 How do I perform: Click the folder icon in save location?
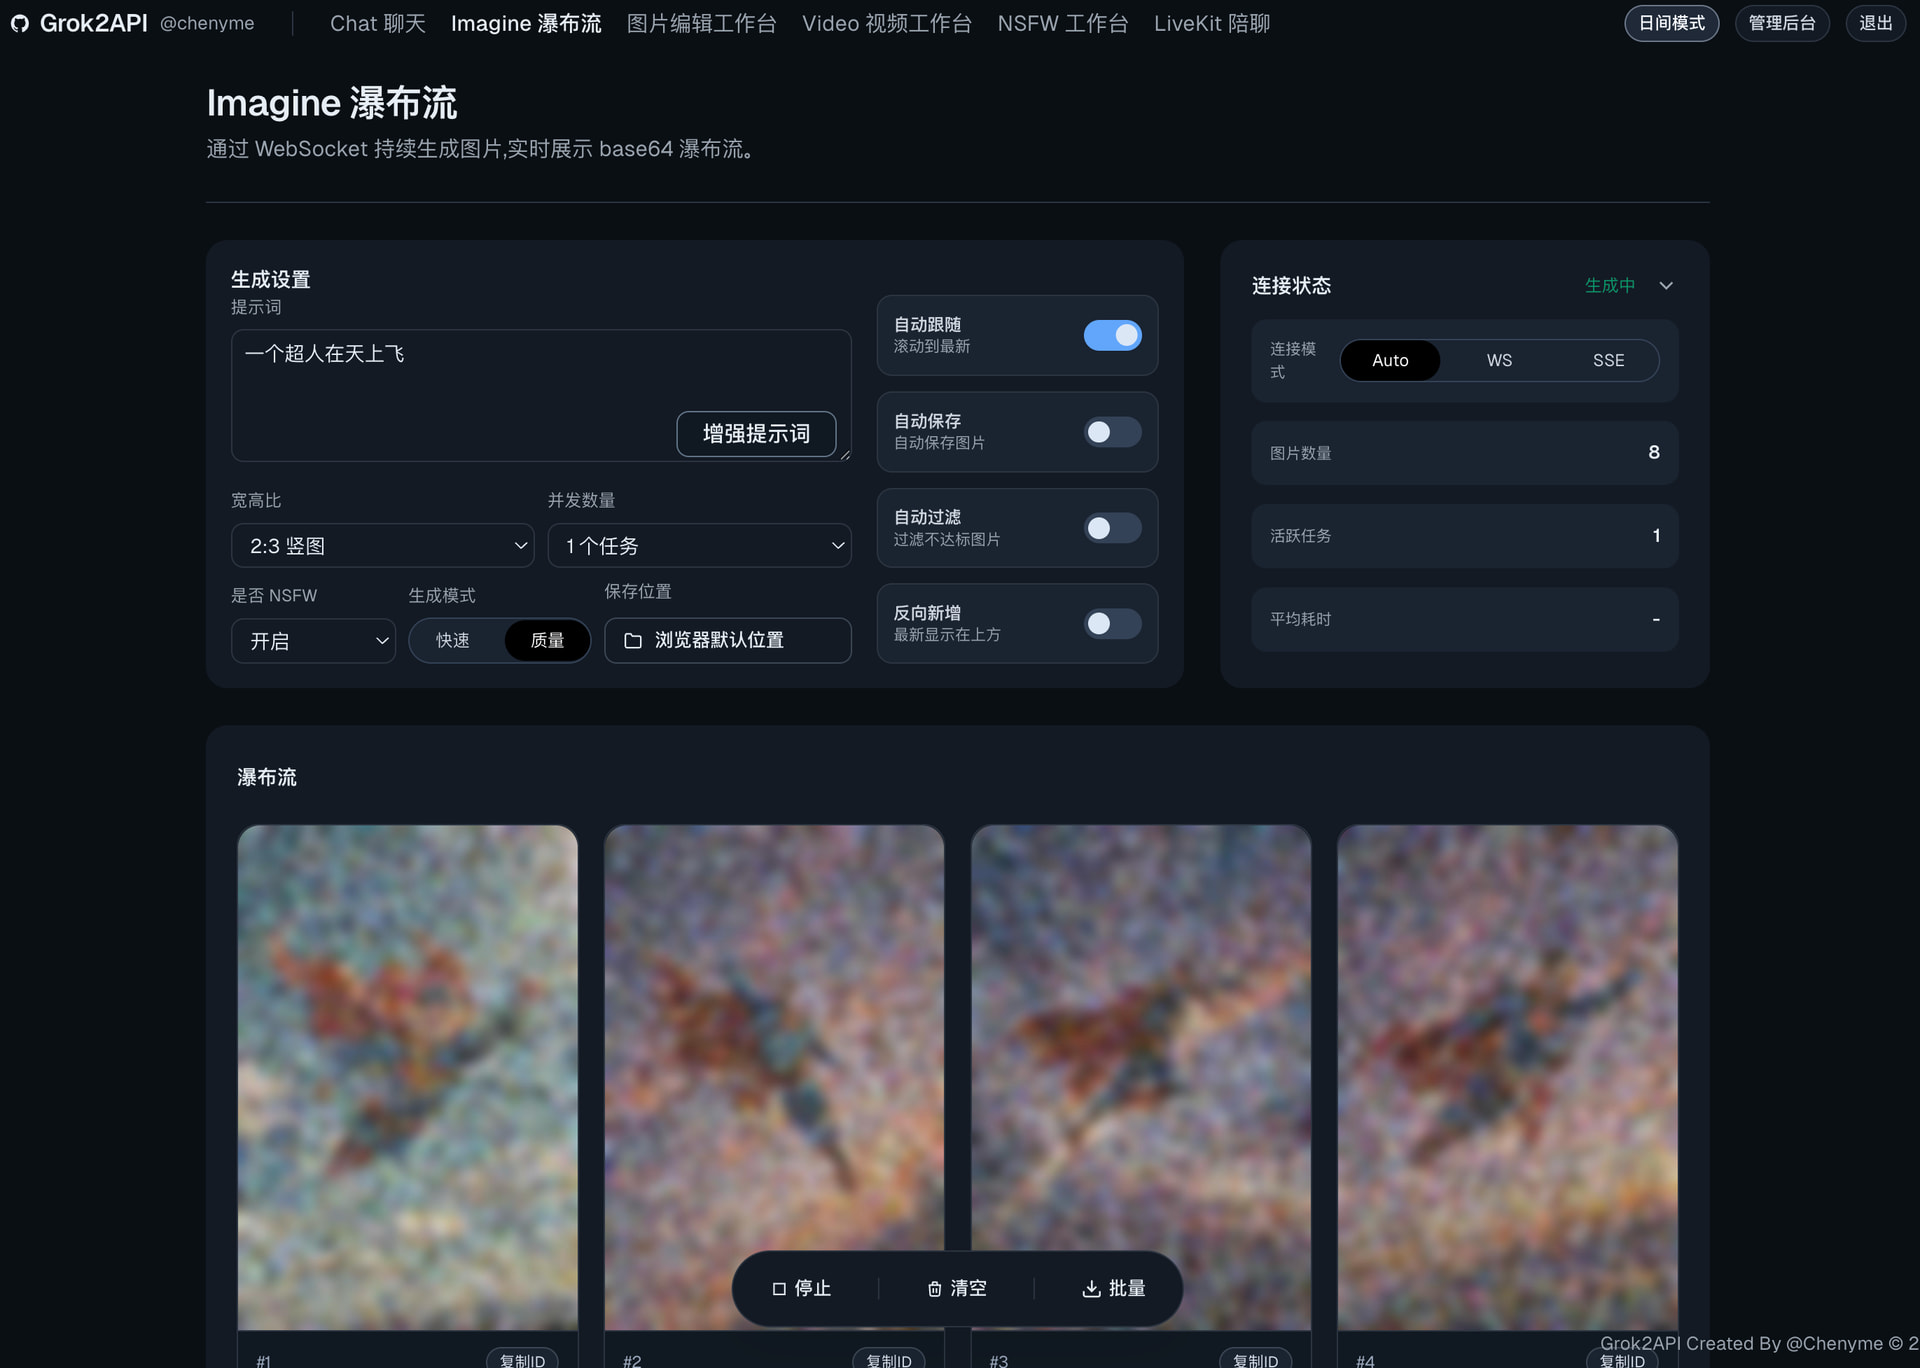[633, 640]
